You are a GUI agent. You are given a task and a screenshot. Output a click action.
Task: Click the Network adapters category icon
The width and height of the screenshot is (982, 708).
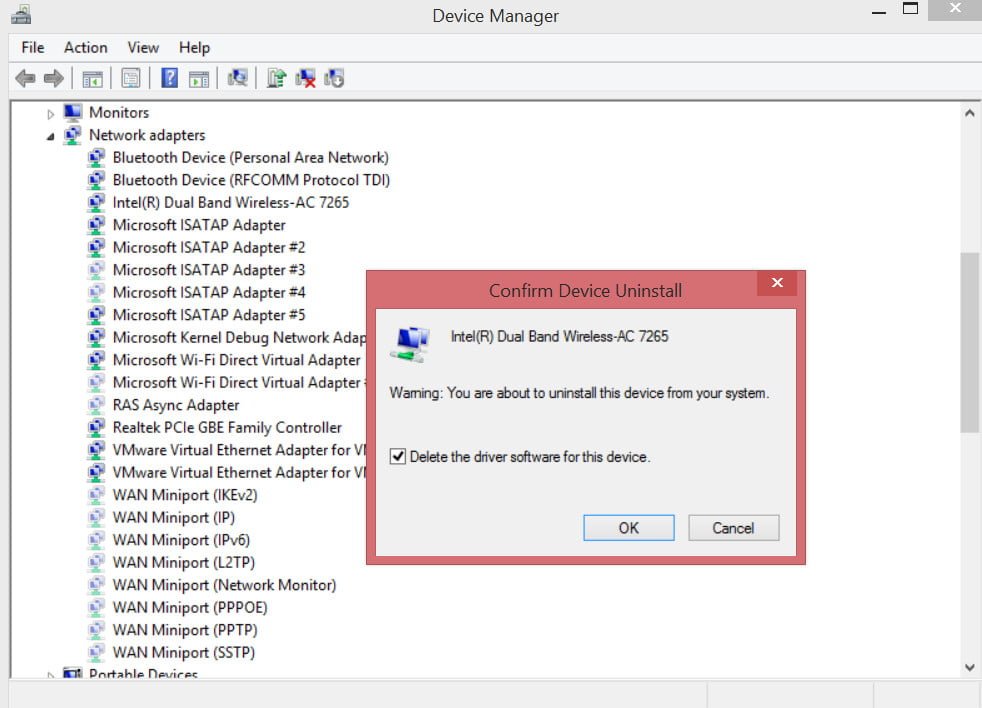pyautogui.click(x=73, y=135)
